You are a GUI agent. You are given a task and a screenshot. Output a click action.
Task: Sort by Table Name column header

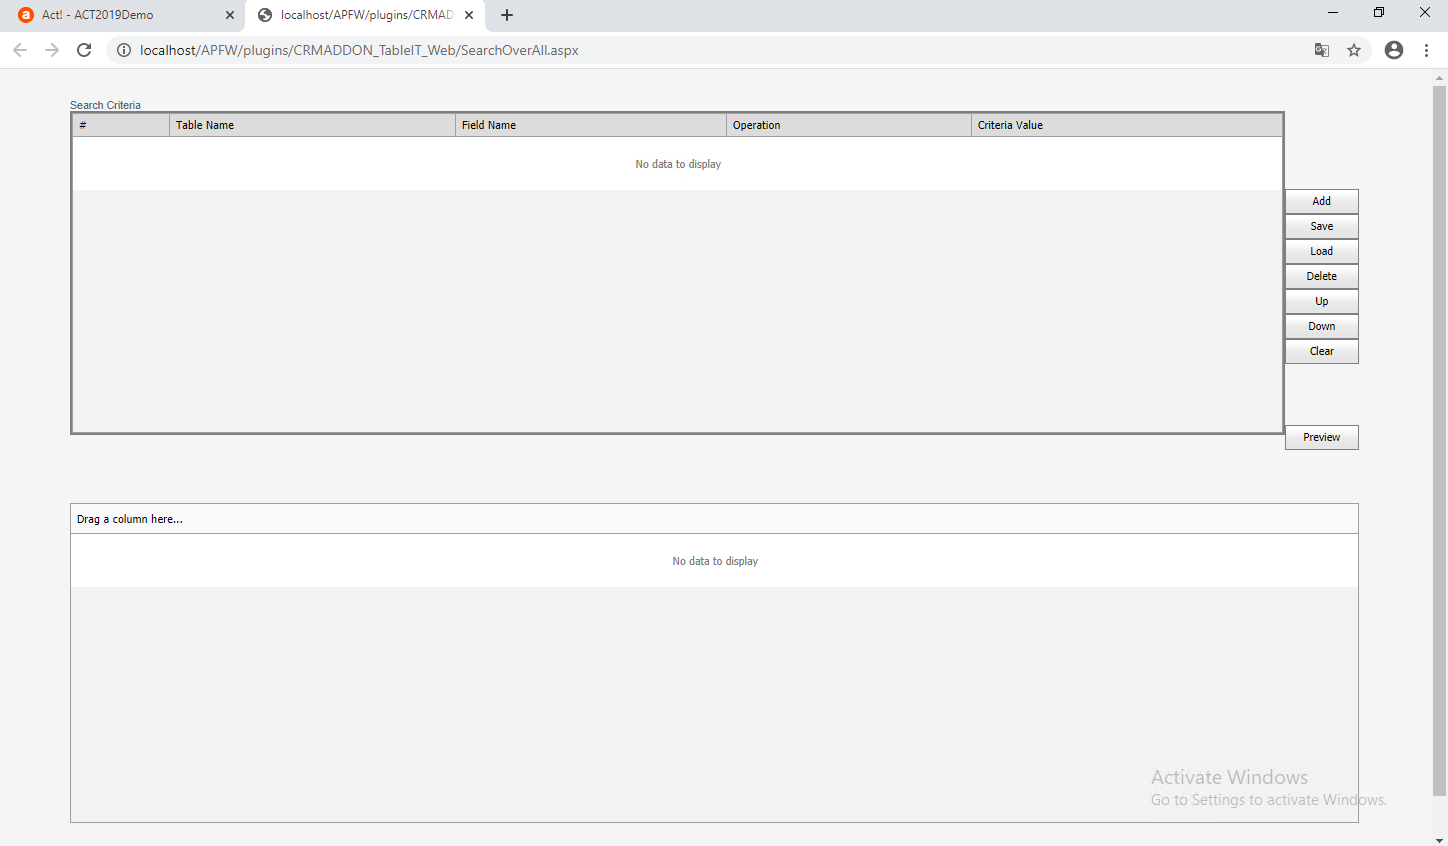(312, 125)
